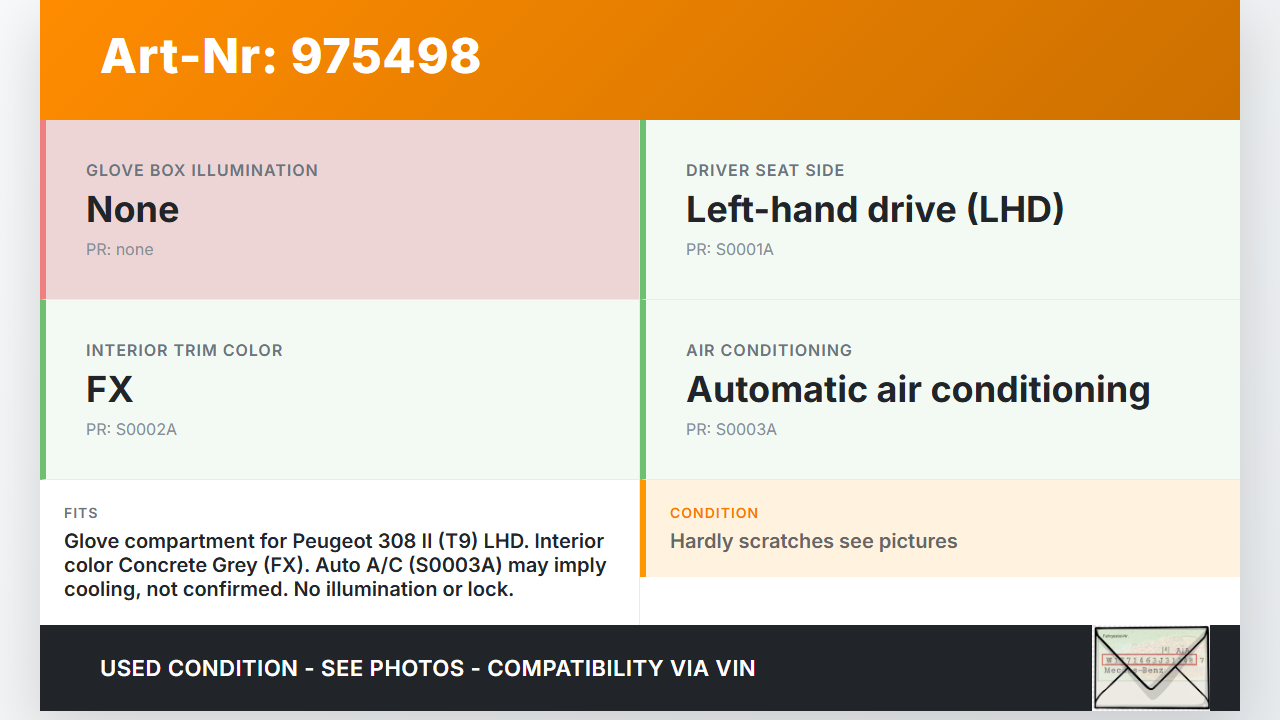The height and width of the screenshot is (720, 1280).
Task: Select 'Automatic air conditioning' value
Action: coord(918,389)
